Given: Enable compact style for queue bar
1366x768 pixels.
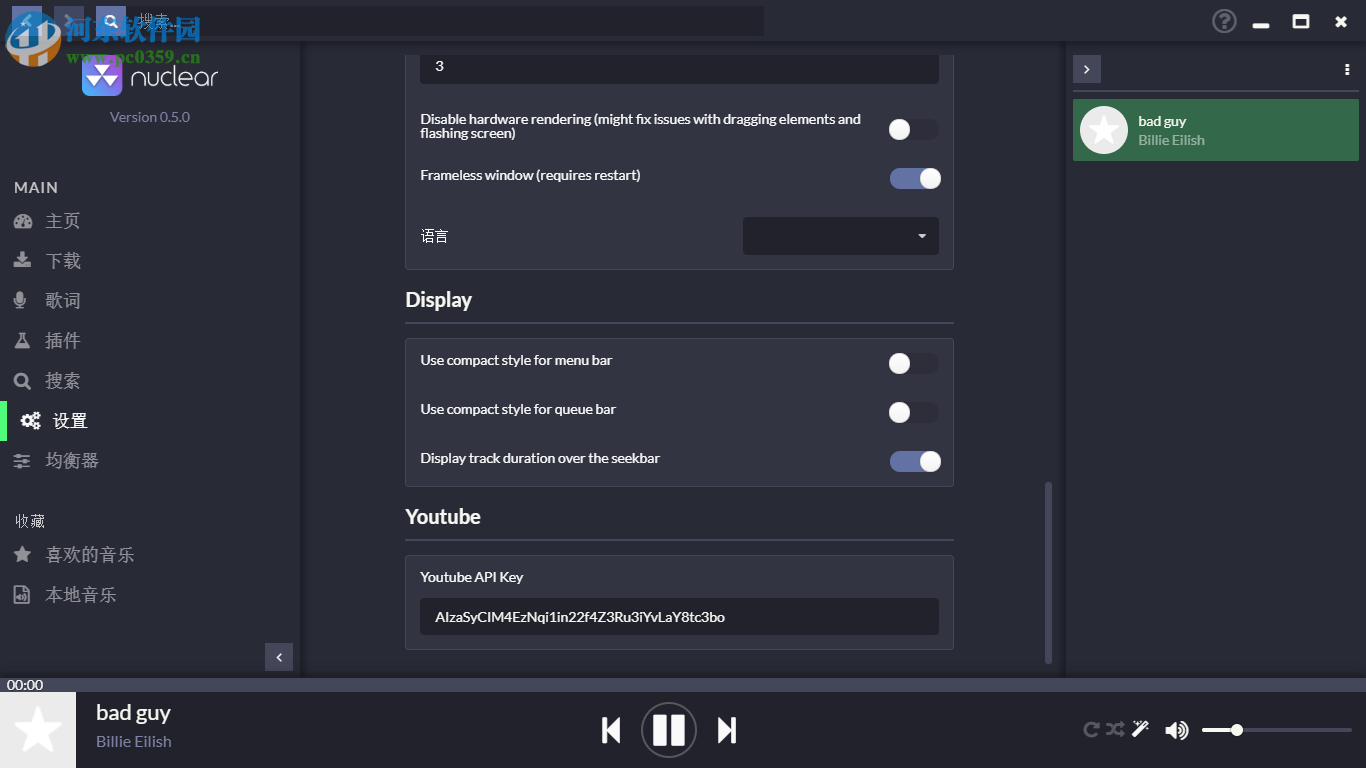Looking at the screenshot, I should (914, 412).
